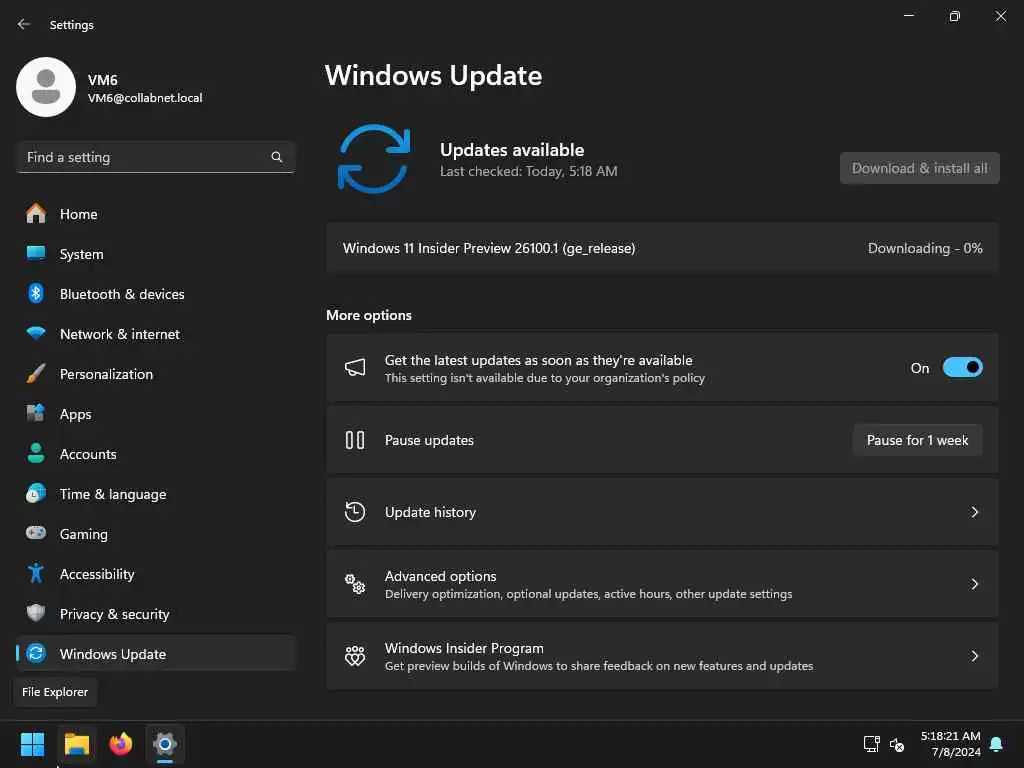Click the Accounts person icon
The width and height of the screenshot is (1024, 768).
tap(36, 453)
